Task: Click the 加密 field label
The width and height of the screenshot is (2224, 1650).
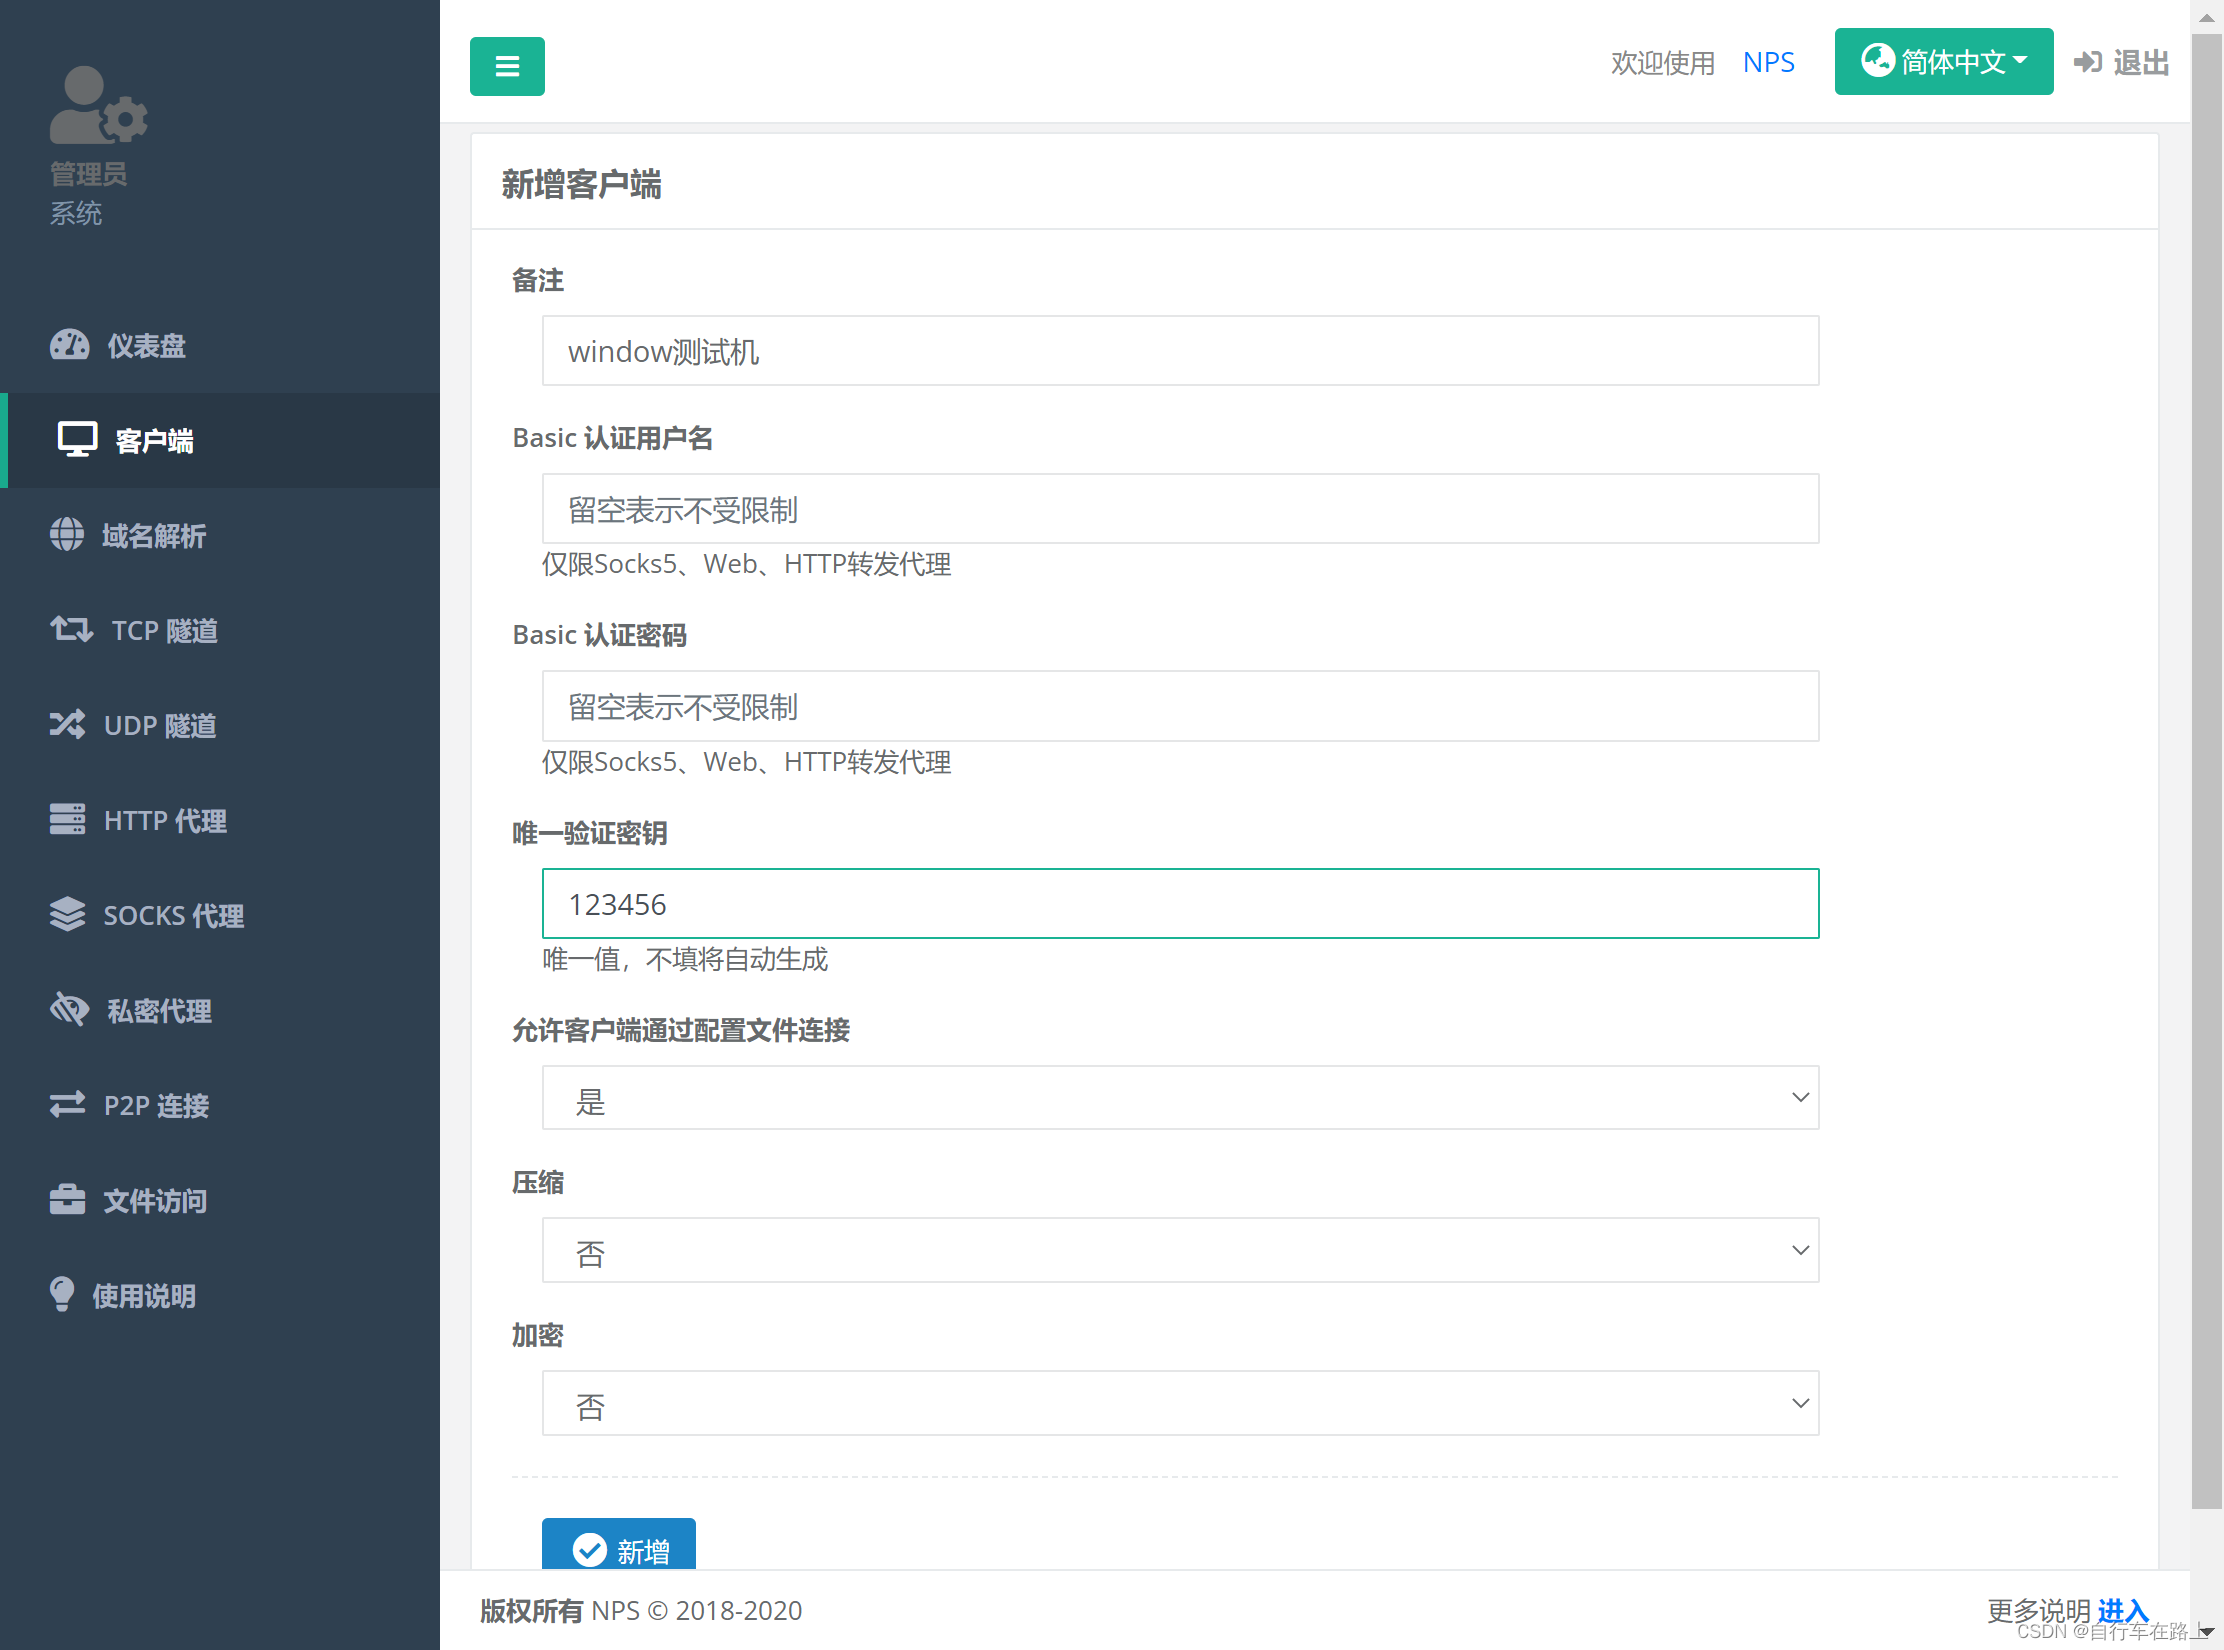Action: [538, 1335]
